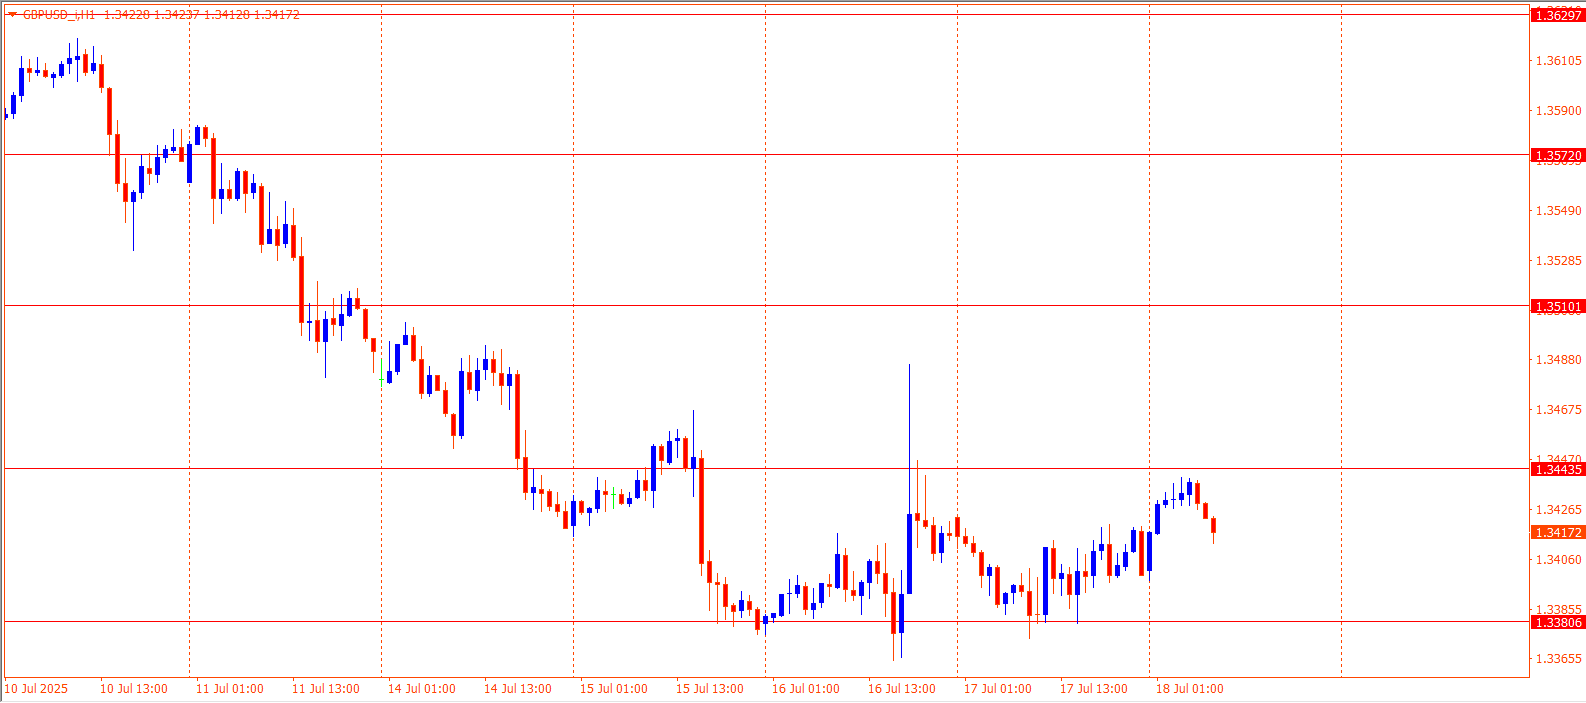Click the 14 Jul 13:00 time label

coord(518,689)
